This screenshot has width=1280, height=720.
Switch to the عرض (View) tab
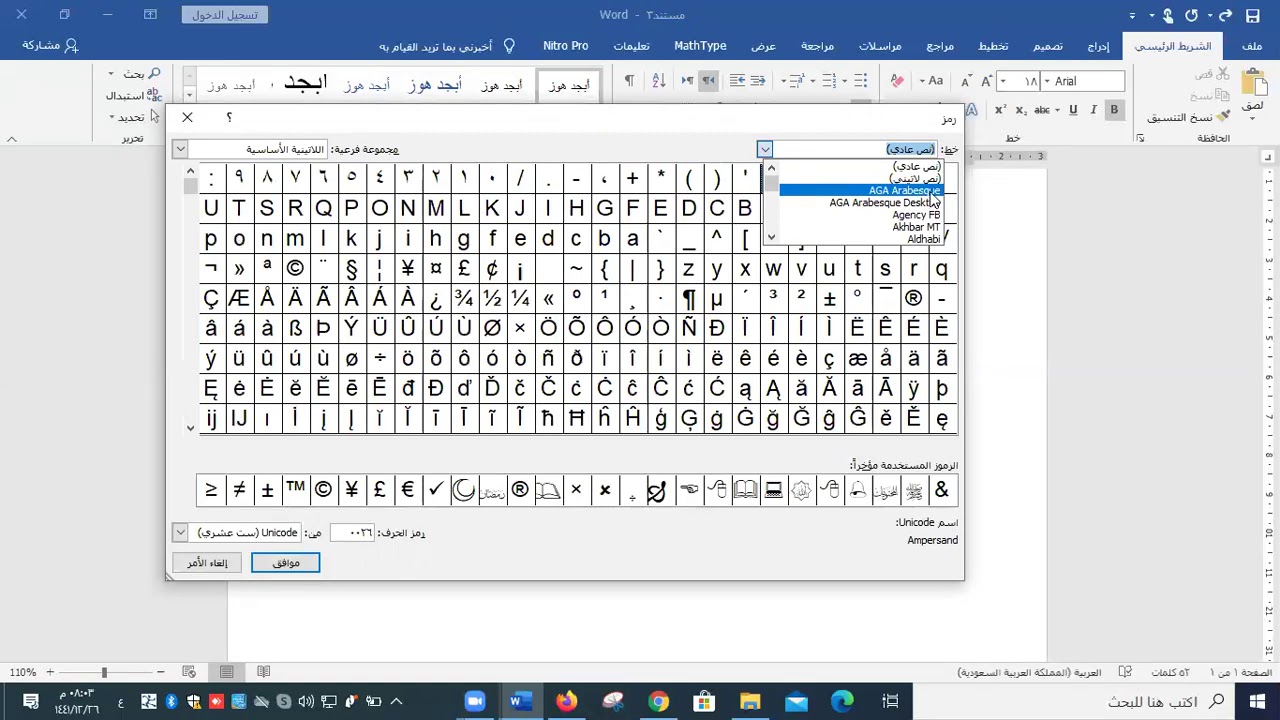pos(763,46)
